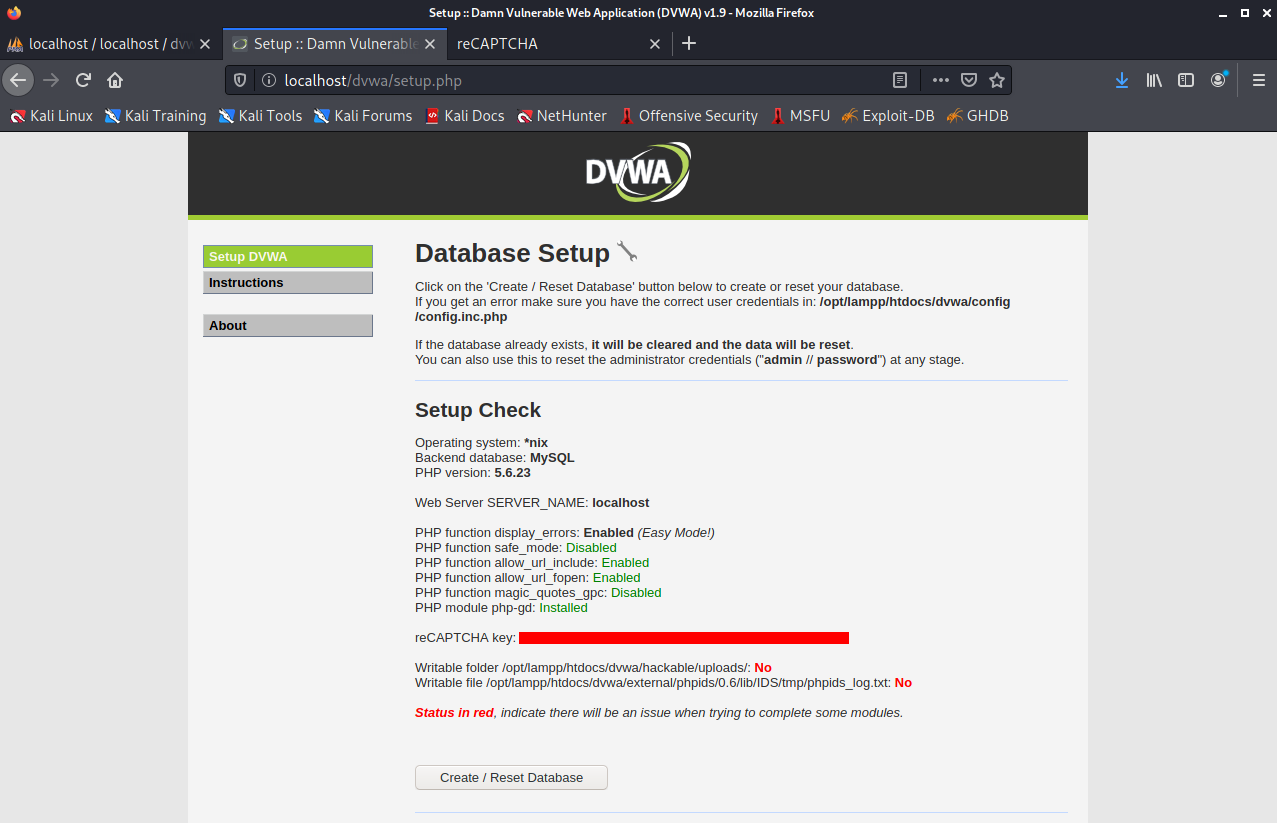
Task: Click the tracking protection shield icon
Action: (x=240, y=80)
